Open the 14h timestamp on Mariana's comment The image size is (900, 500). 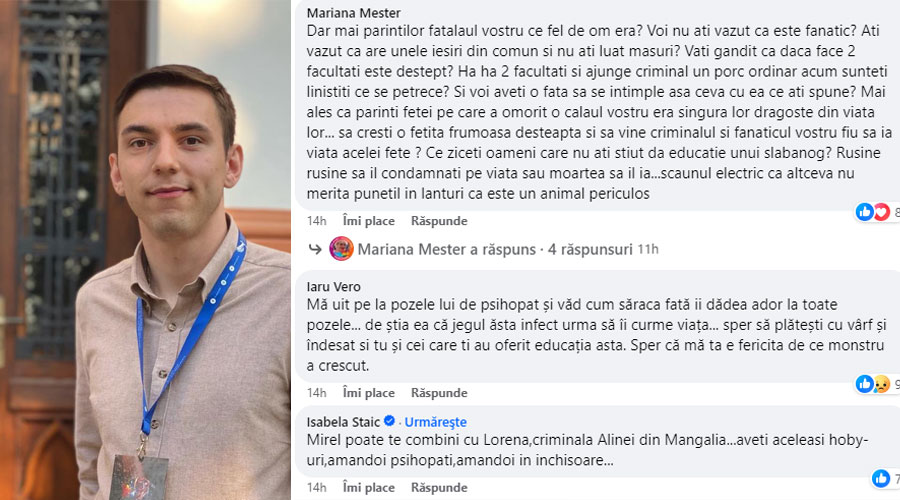tap(316, 221)
